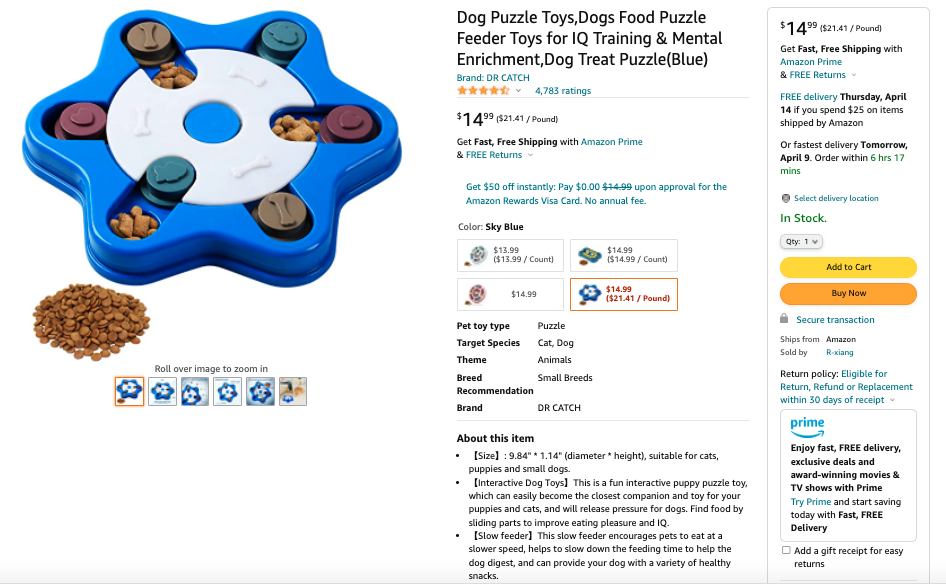The image size is (946, 584).
Task: Pick the selected Sky Blue $21.41/Pound swatch
Action: click(624, 294)
